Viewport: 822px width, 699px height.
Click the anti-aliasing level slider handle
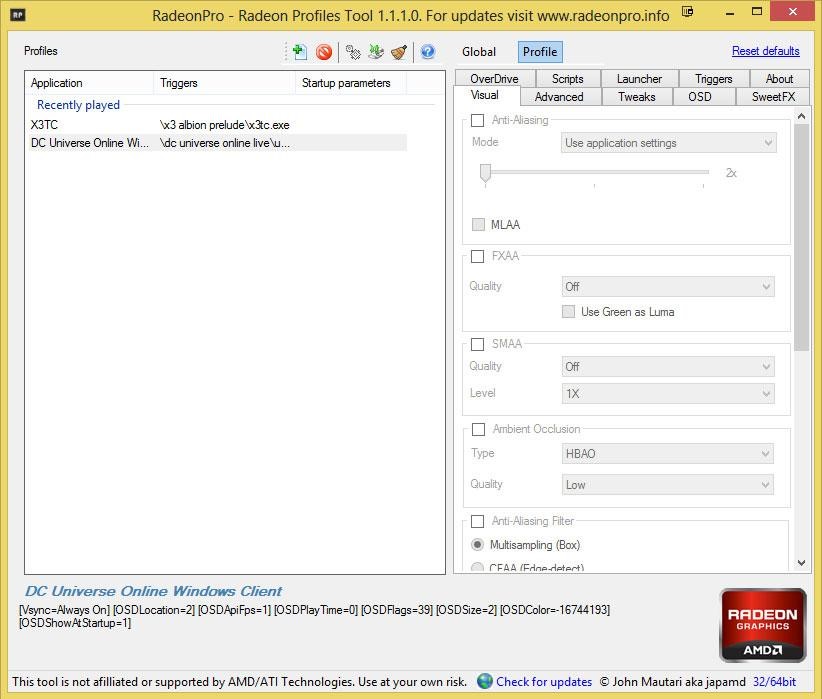(485, 174)
